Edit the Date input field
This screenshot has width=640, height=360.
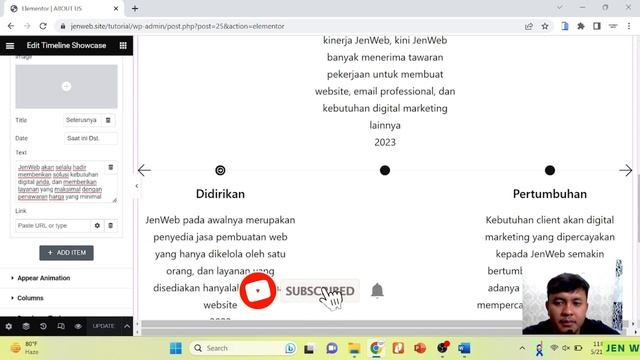pos(91,138)
